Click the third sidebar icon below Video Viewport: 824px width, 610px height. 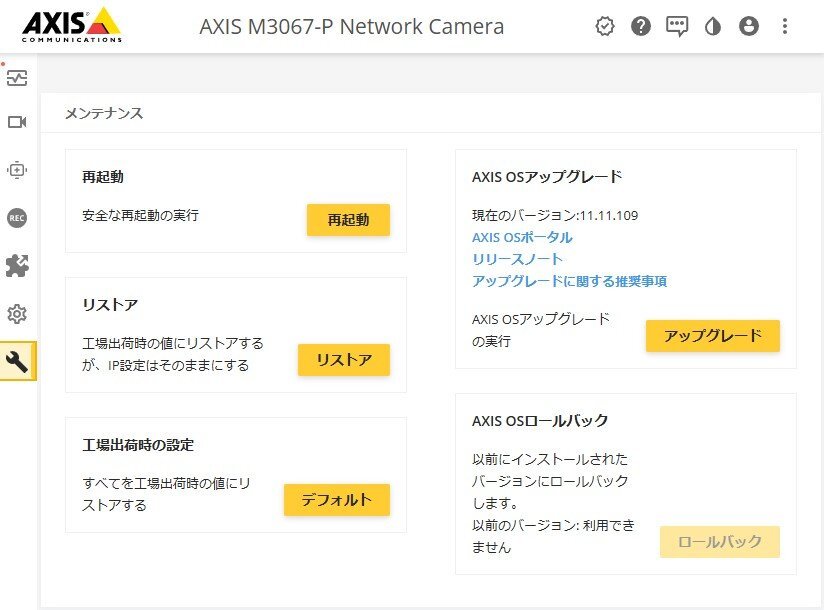click(x=17, y=170)
